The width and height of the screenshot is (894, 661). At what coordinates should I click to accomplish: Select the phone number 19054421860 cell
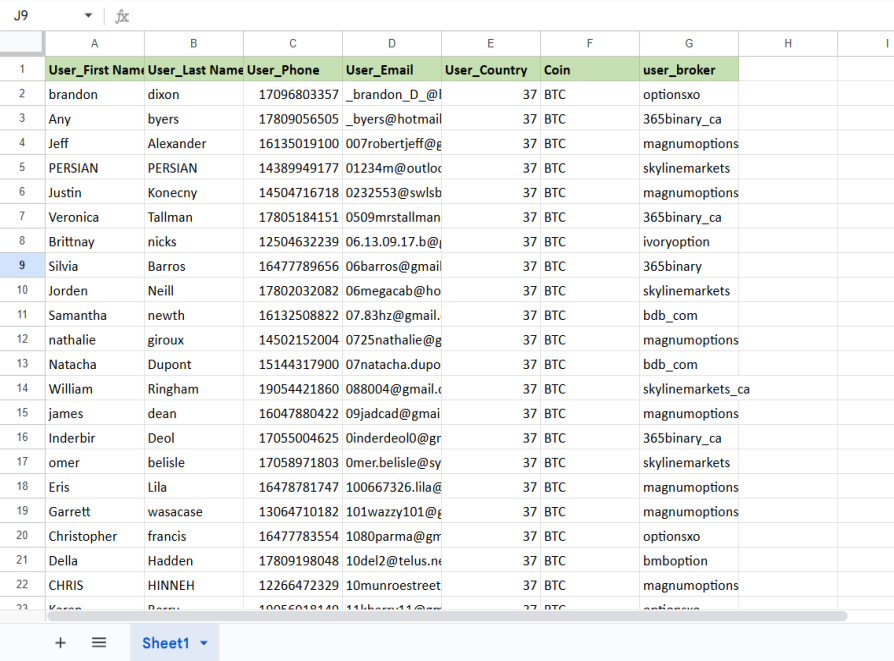[293, 389]
